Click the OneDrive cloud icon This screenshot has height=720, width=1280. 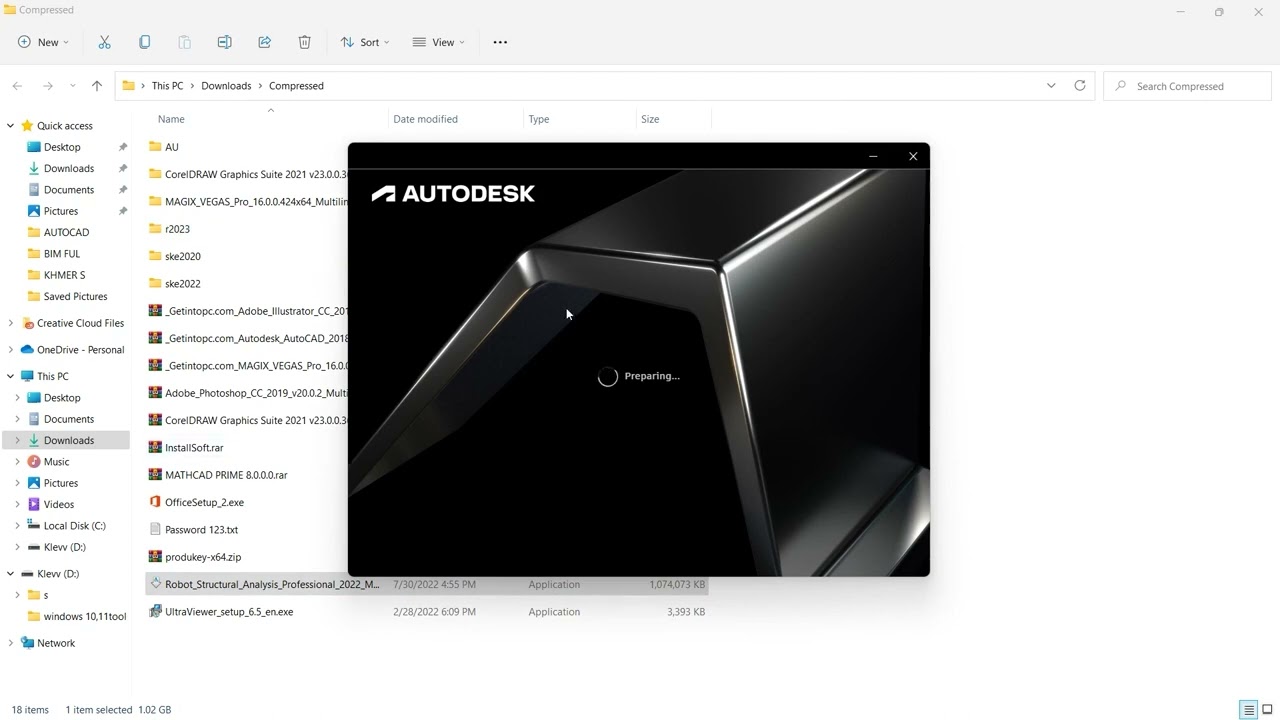coord(28,350)
